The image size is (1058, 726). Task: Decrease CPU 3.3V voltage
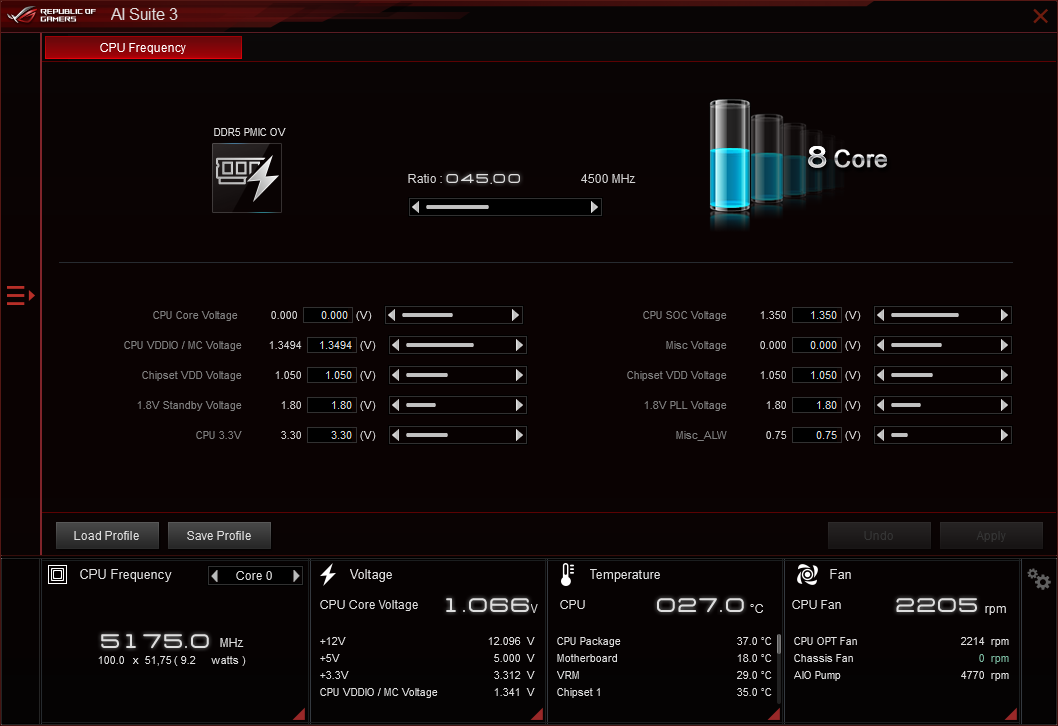point(395,435)
